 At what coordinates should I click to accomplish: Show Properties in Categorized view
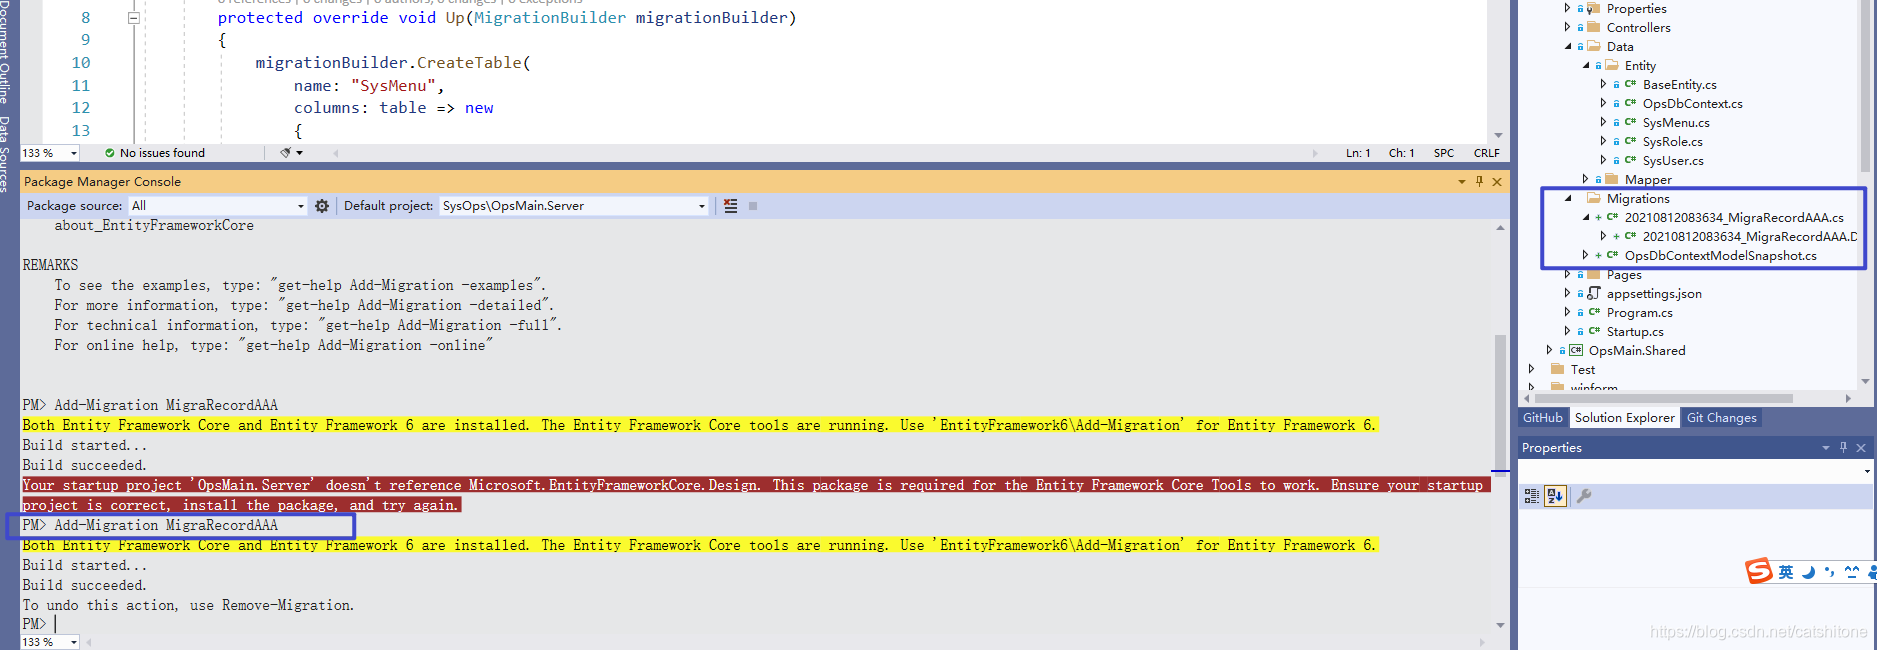click(1532, 496)
